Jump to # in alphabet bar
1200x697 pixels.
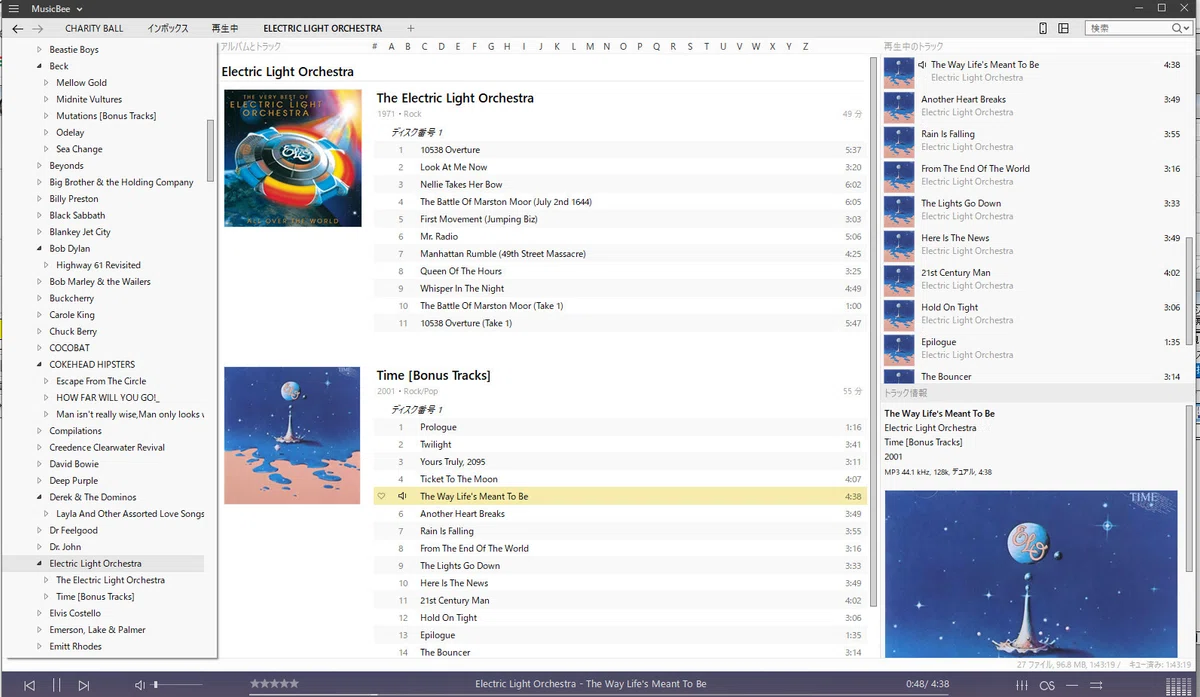374,46
